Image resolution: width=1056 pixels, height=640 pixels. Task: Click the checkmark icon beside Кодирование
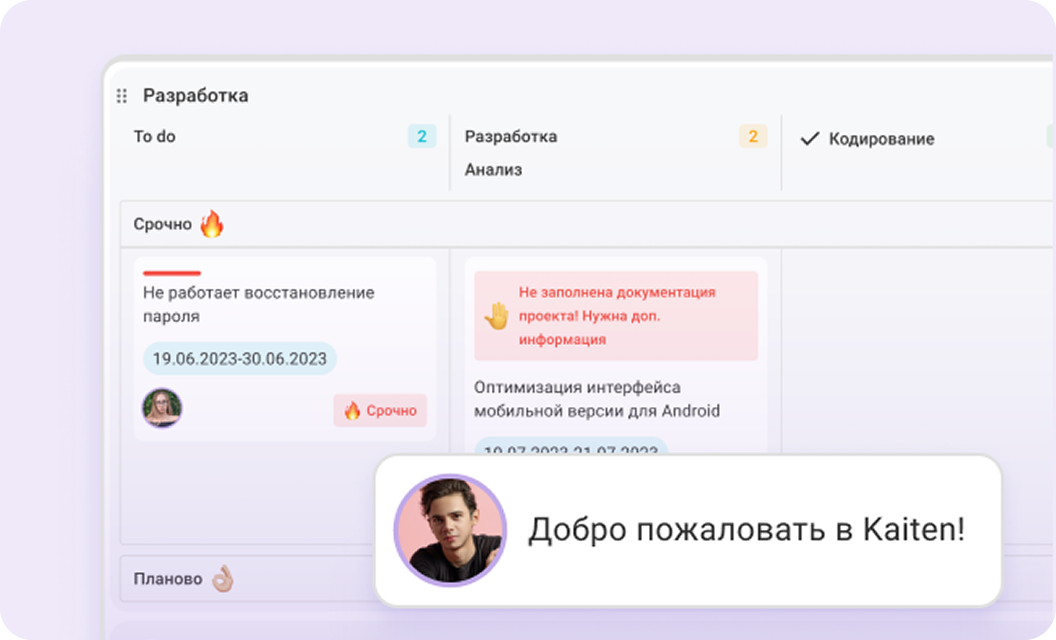(810, 139)
